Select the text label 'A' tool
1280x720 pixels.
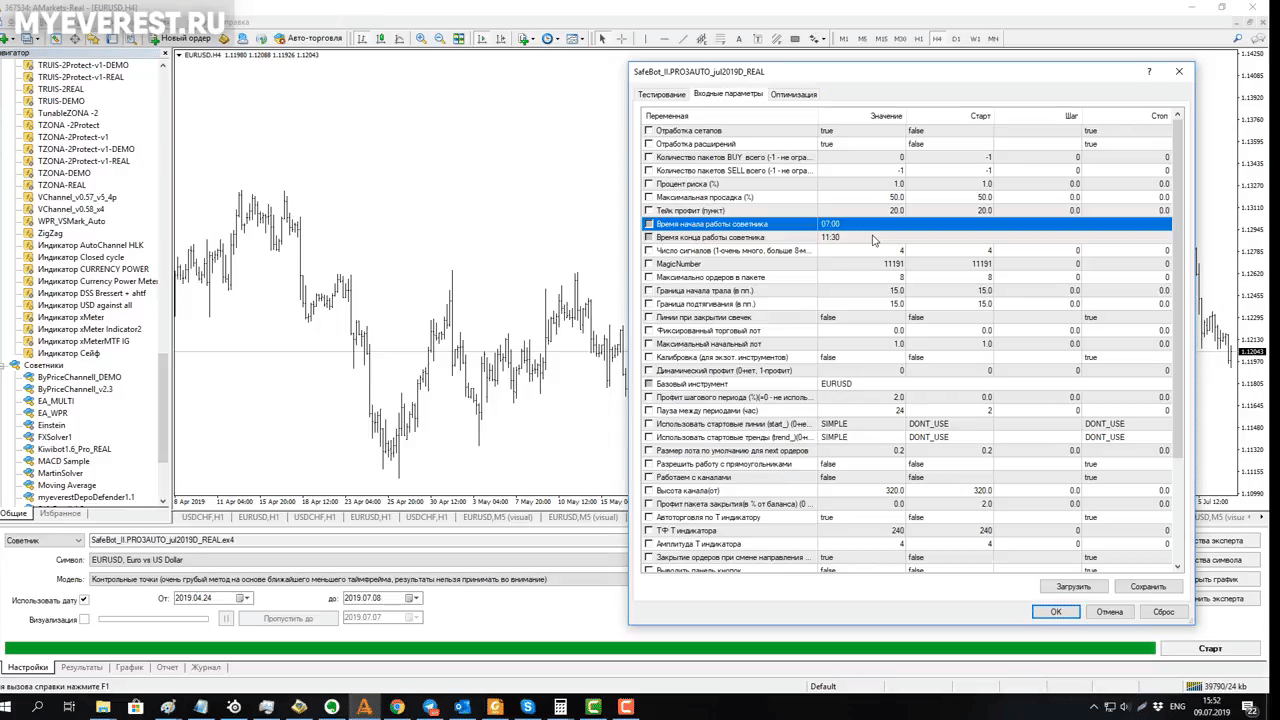tap(739, 39)
